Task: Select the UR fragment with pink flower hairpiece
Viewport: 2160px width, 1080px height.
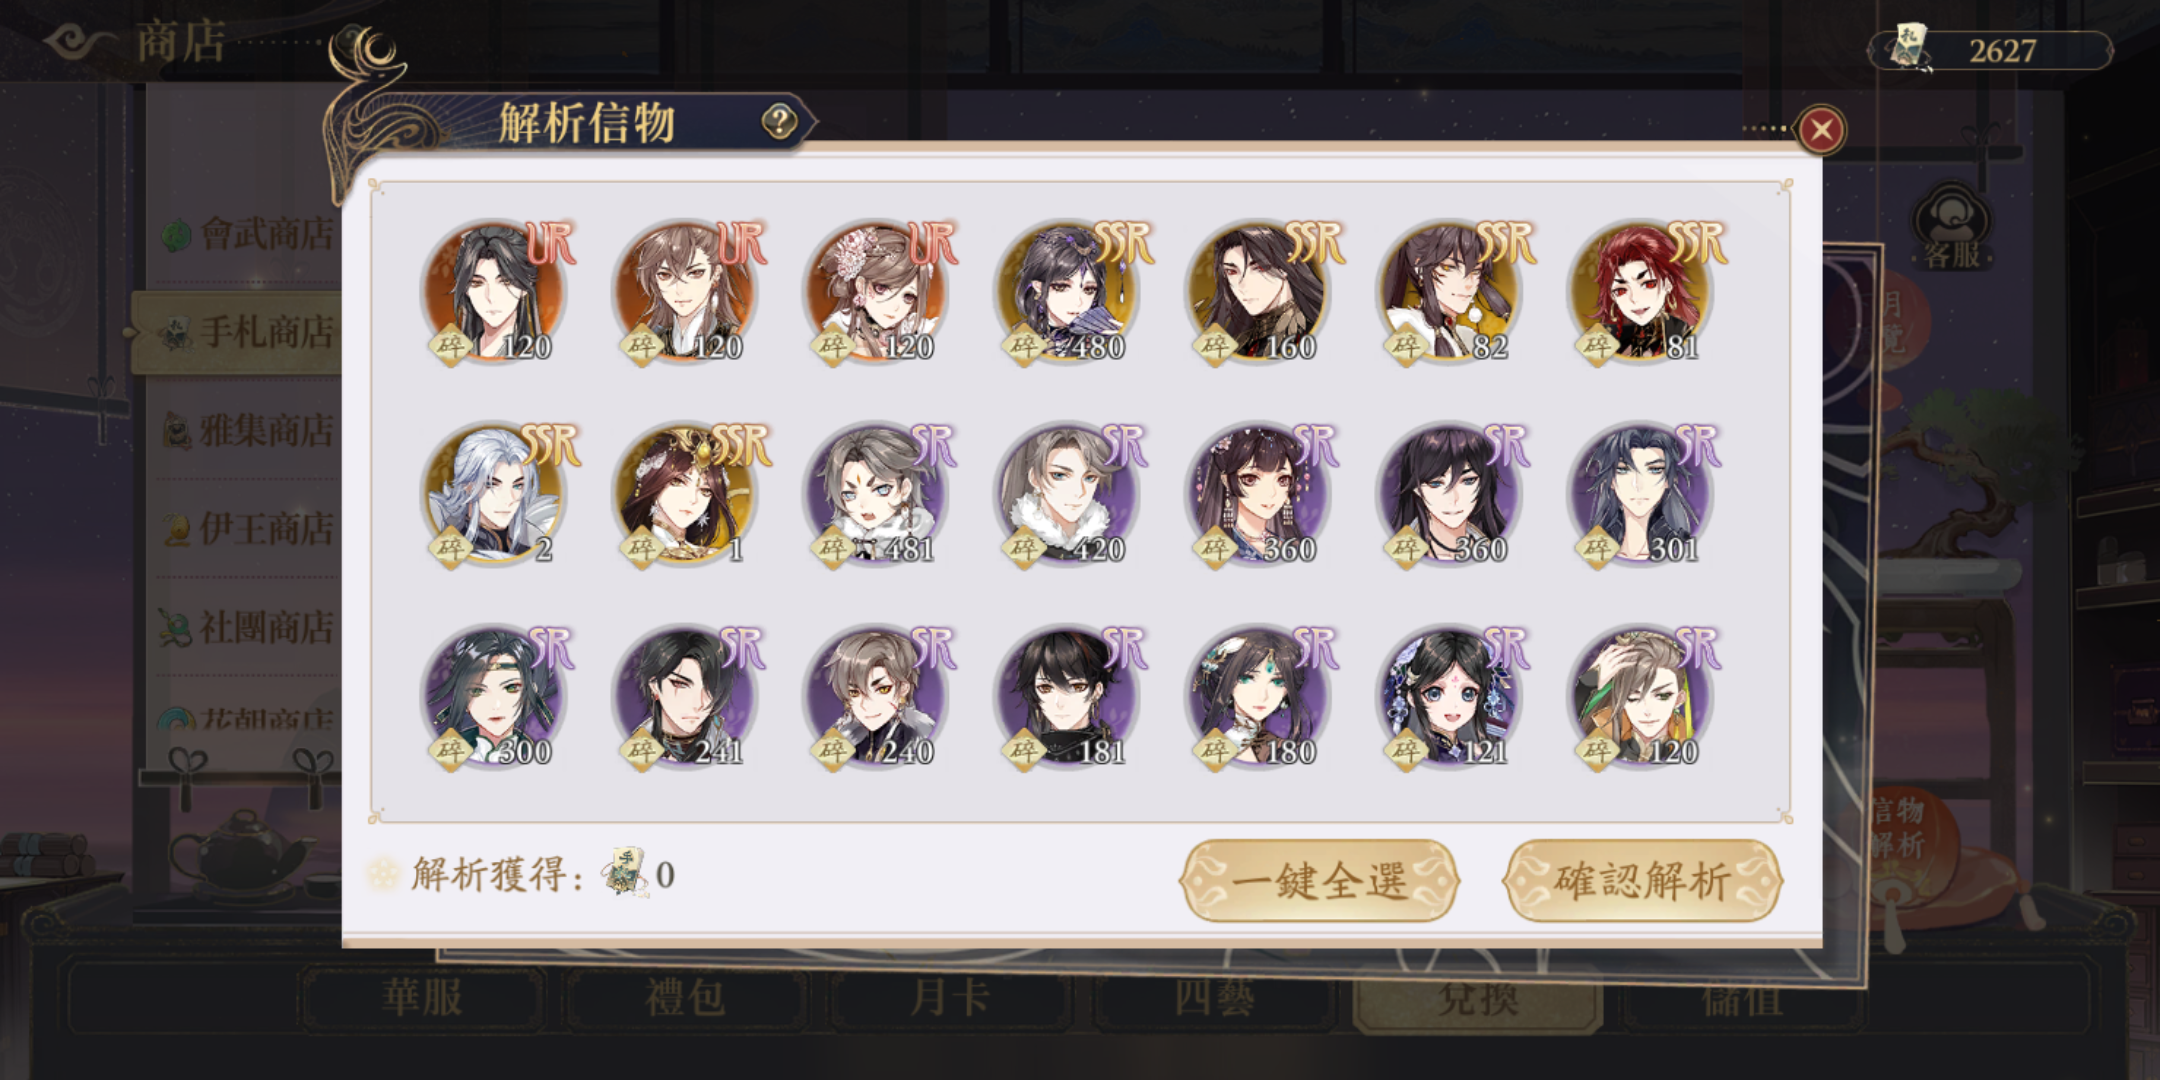Action: point(877,292)
